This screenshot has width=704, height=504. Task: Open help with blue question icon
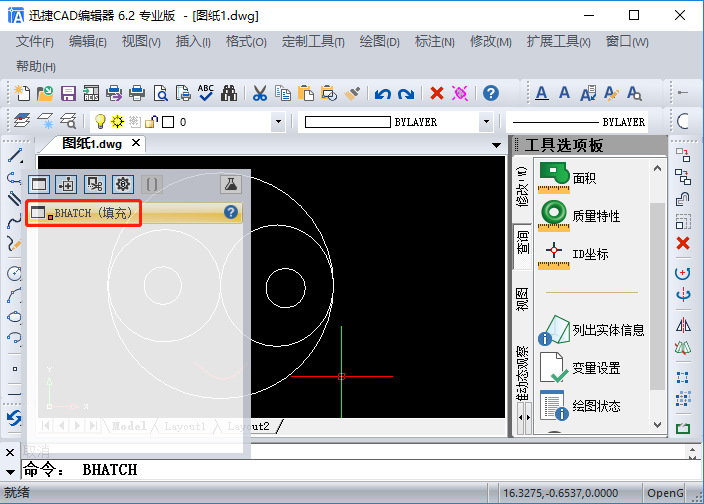491,93
